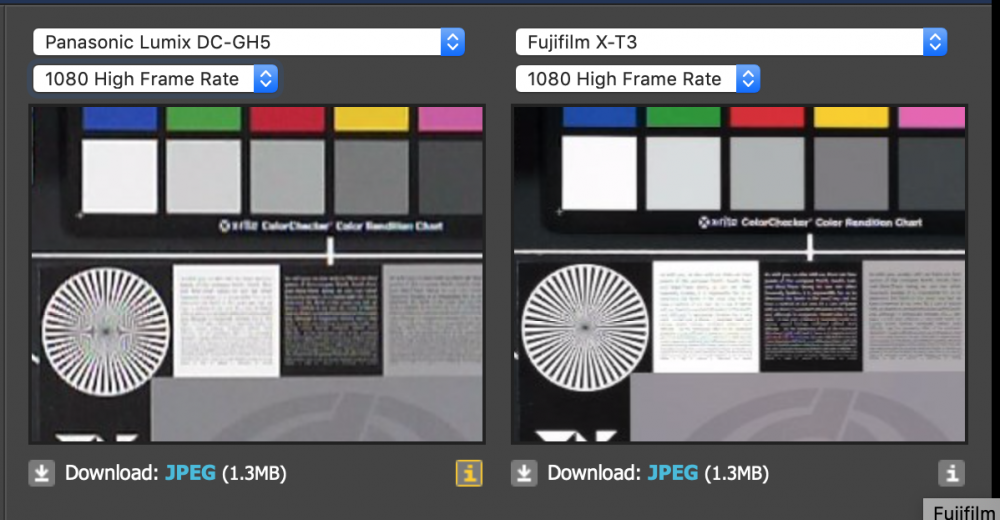Click the JPEG download link for Fujifilm
The height and width of the screenshot is (520, 1000).
[673, 473]
